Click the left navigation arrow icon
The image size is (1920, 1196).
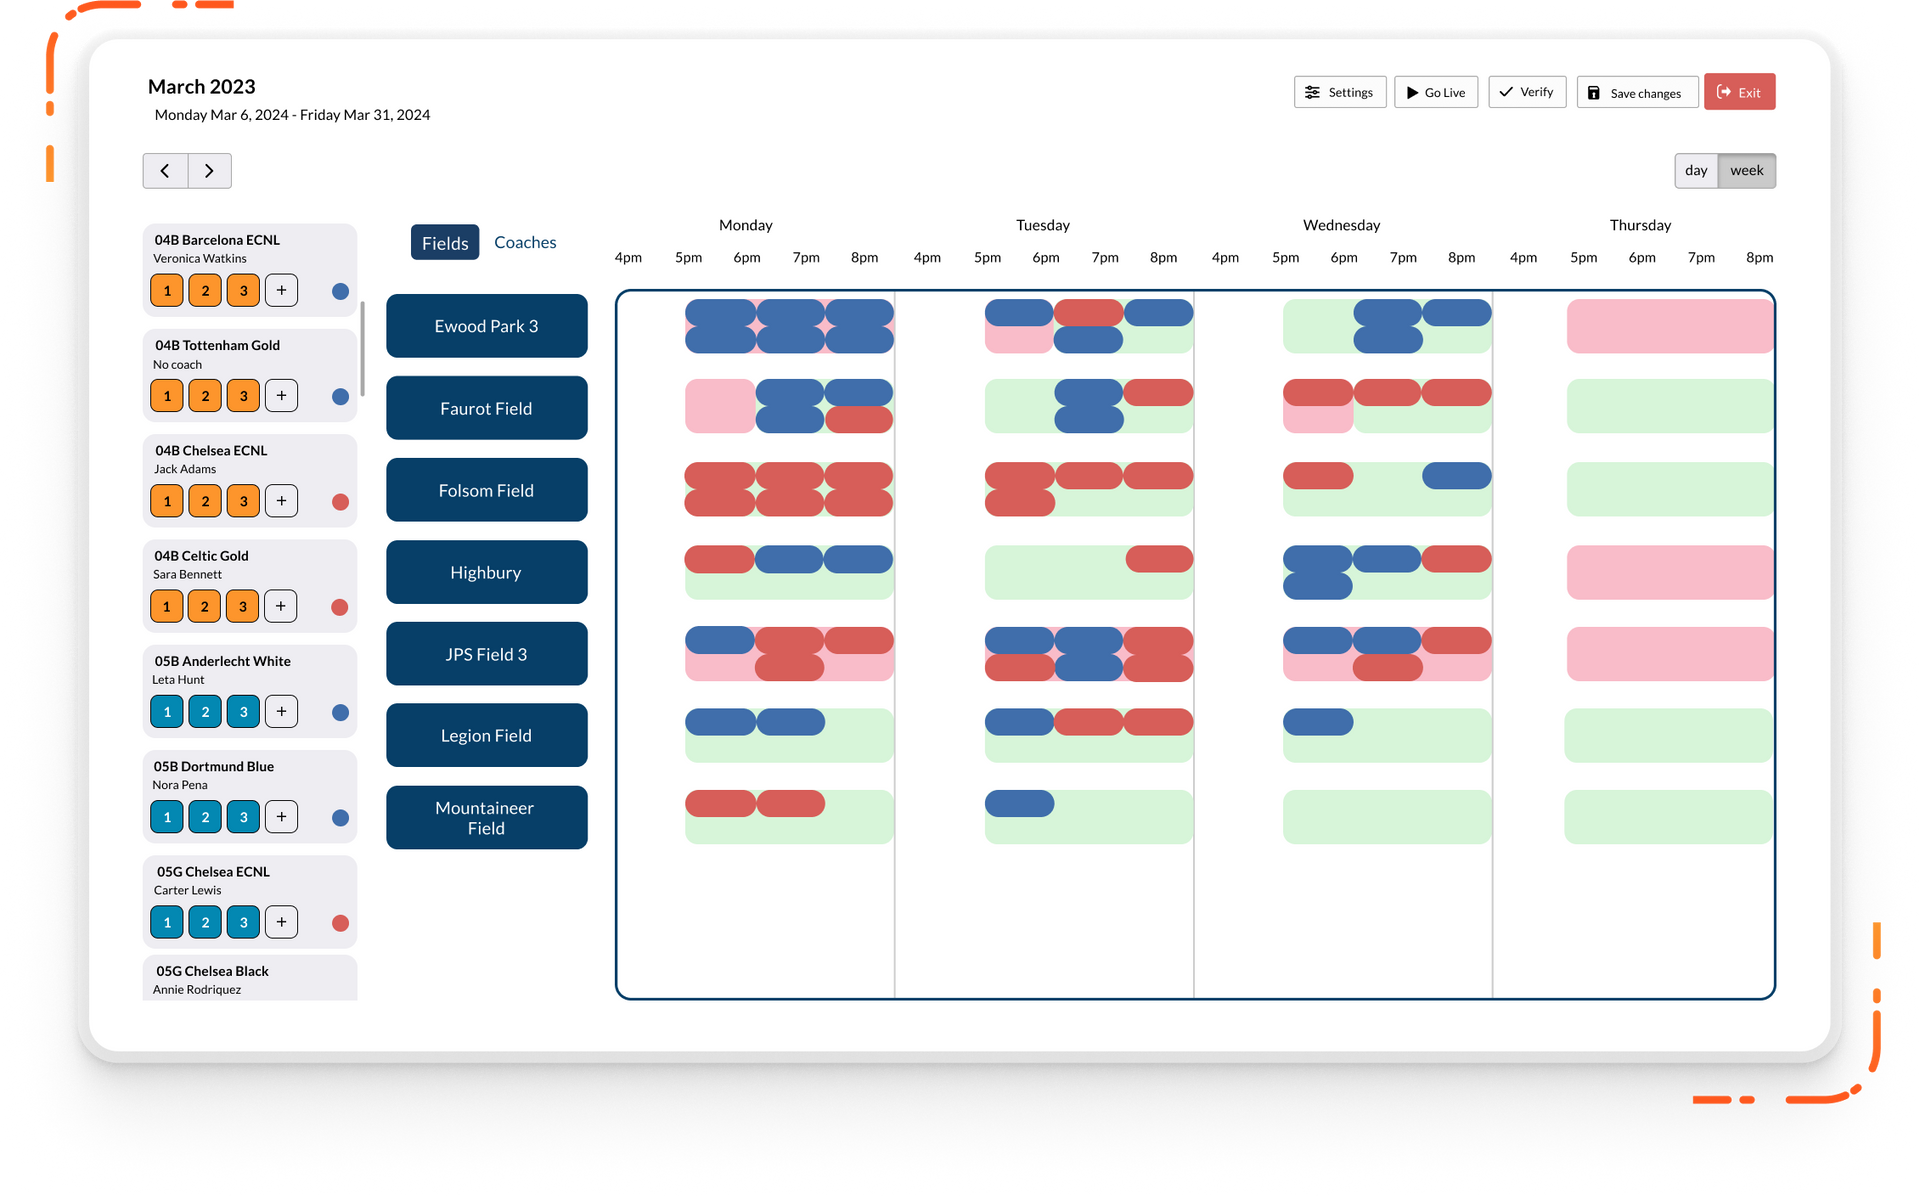click(x=165, y=169)
